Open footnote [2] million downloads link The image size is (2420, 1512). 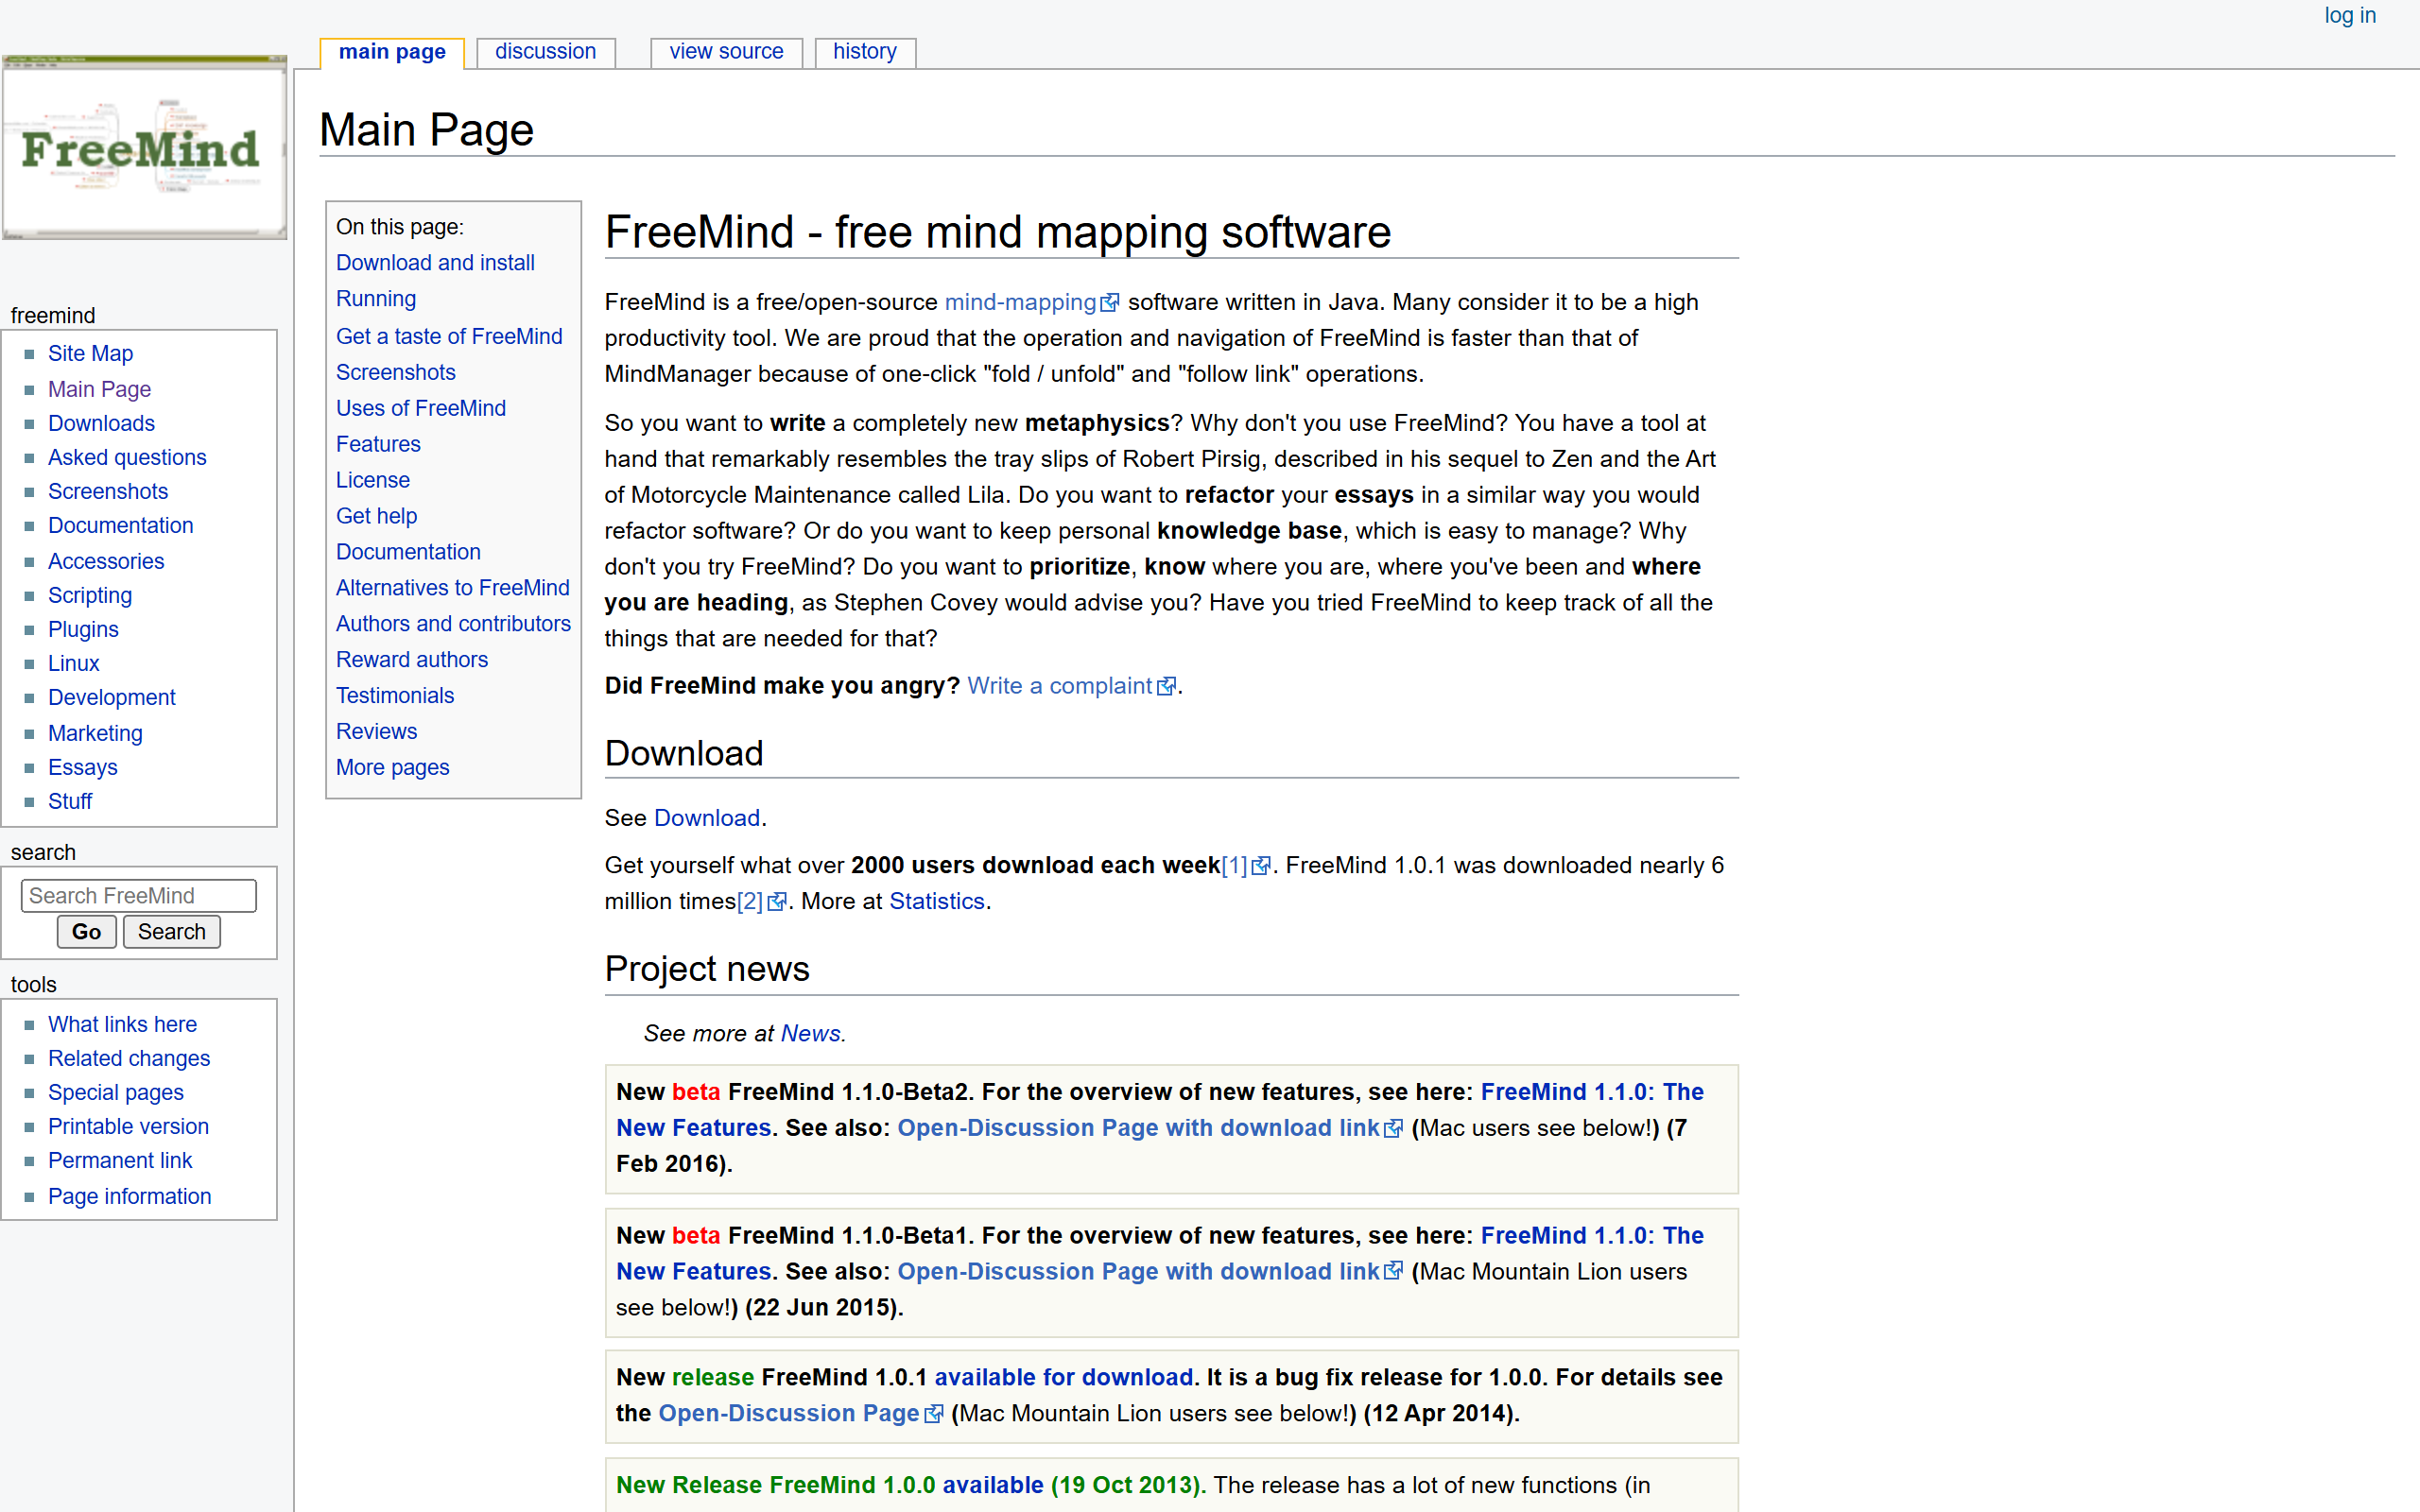coord(750,901)
